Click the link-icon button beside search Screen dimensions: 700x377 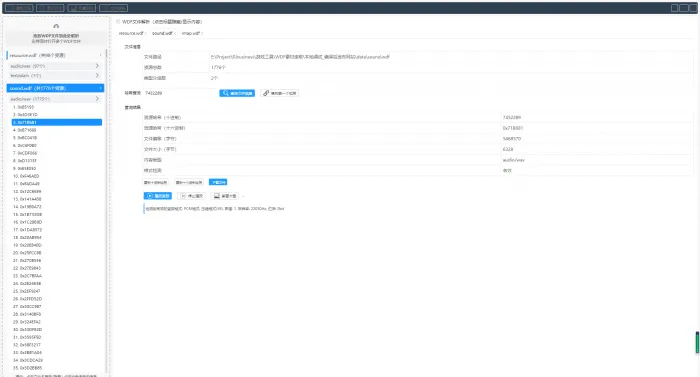point(280,93)
